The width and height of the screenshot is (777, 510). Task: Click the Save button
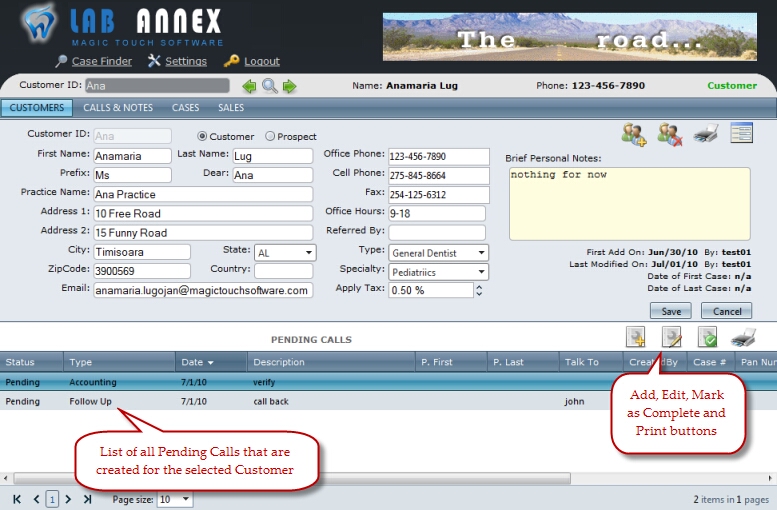671,311
